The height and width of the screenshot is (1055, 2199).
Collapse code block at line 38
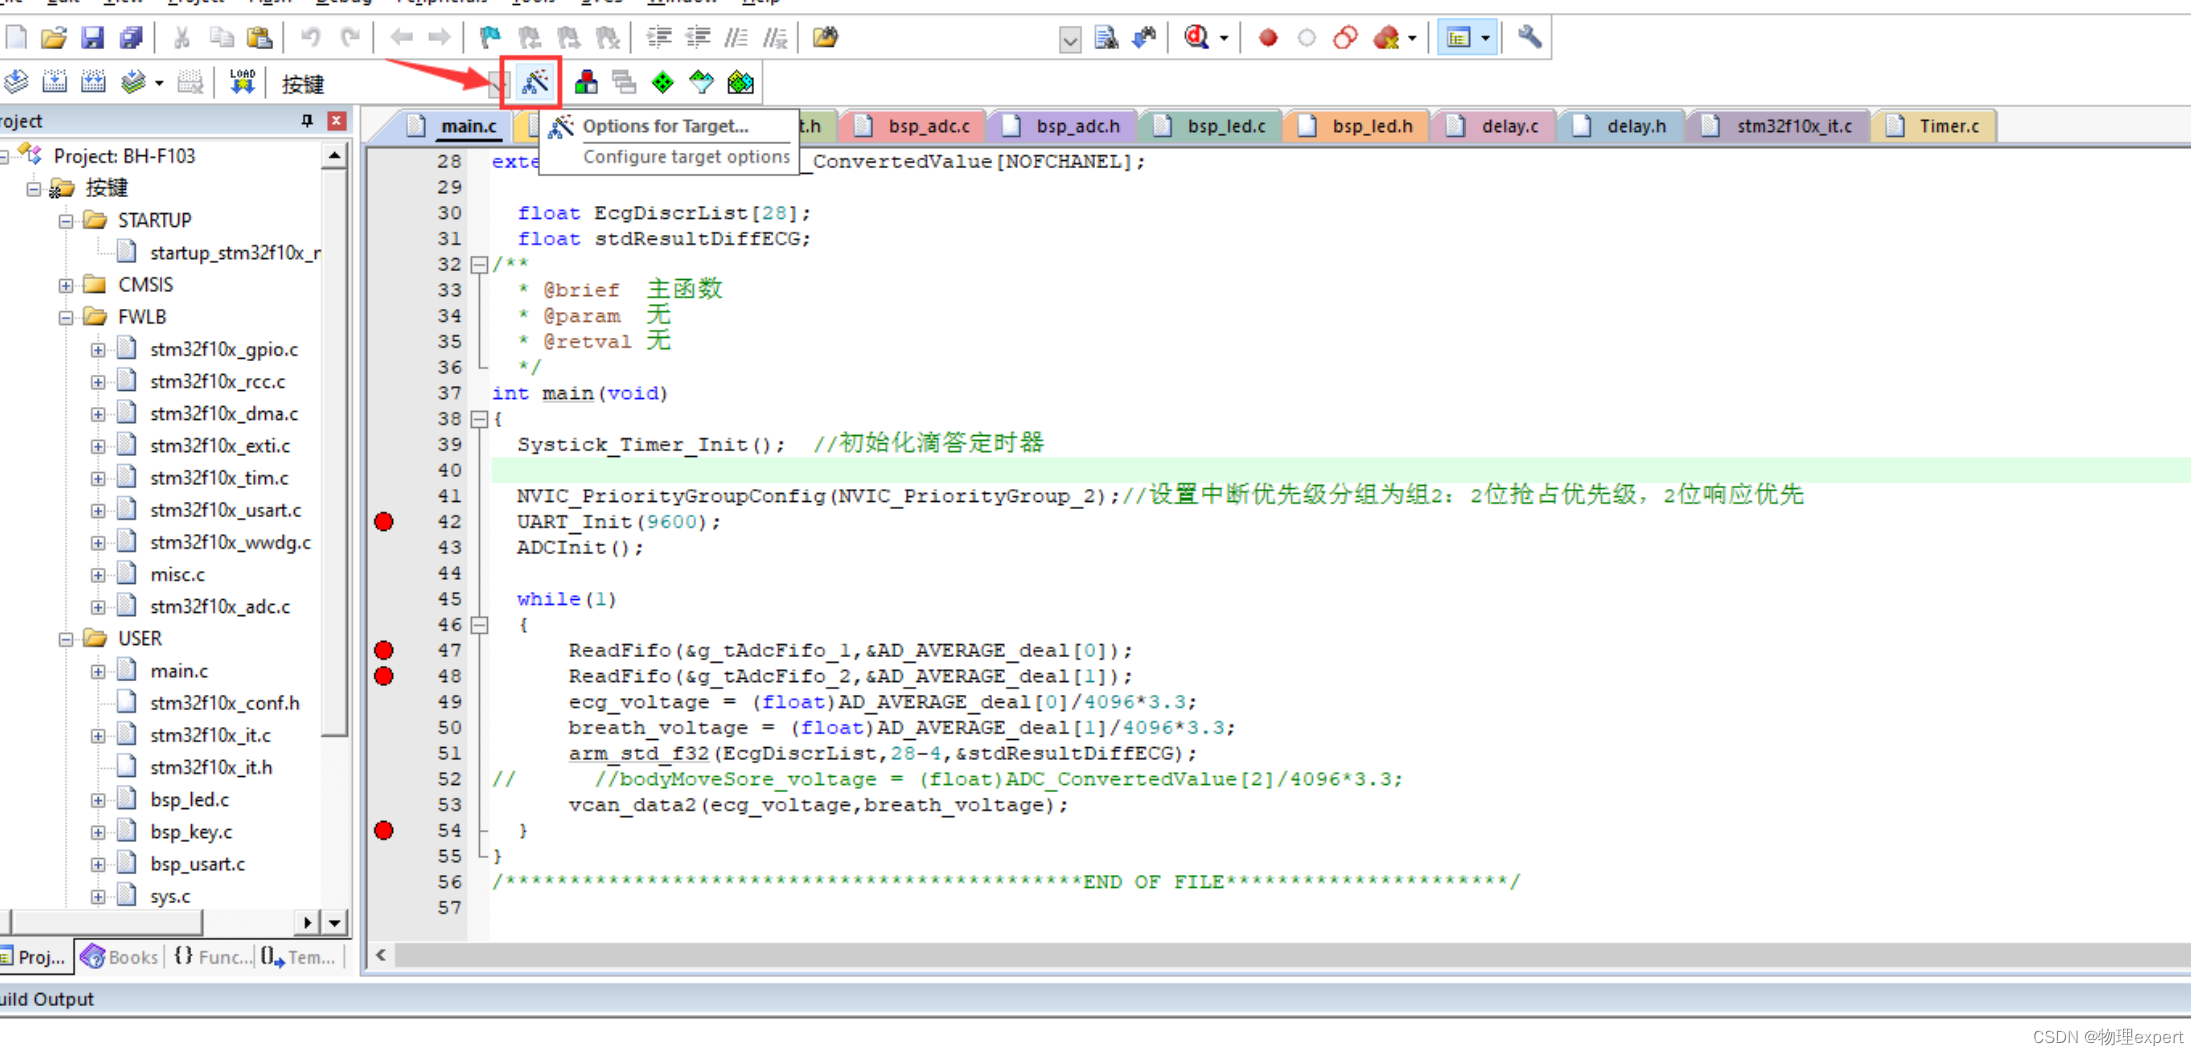tap(480, 419)
